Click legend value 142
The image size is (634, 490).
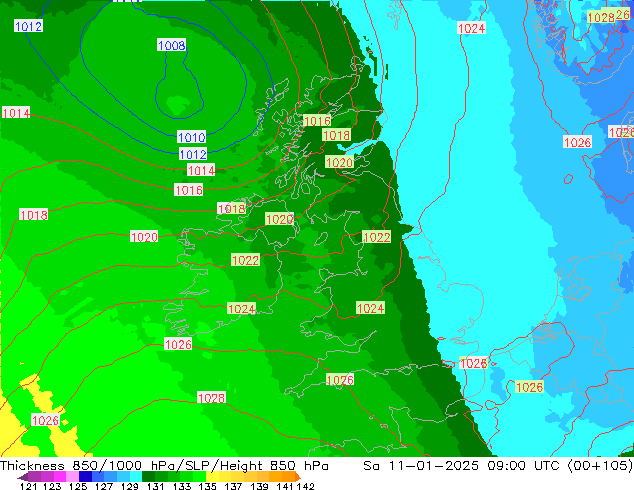306,486
